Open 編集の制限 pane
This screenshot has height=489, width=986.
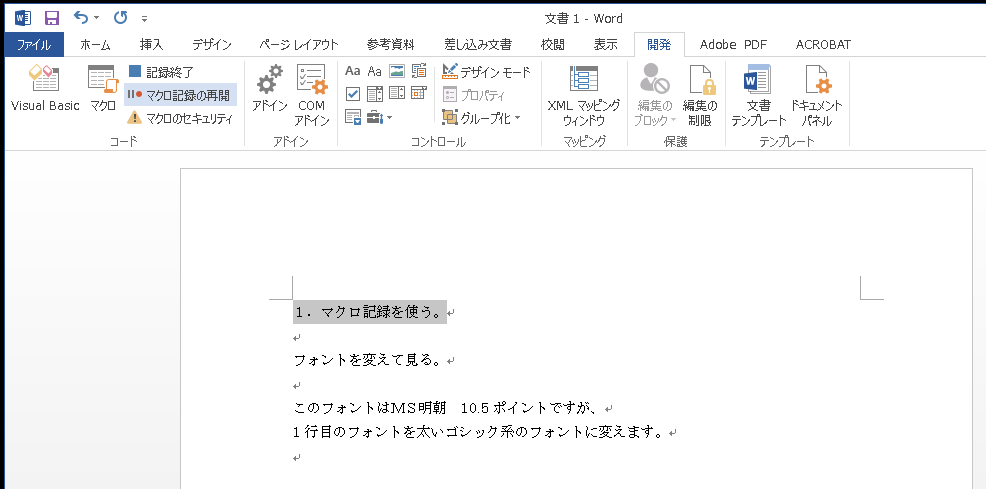(x=700, y=96)
